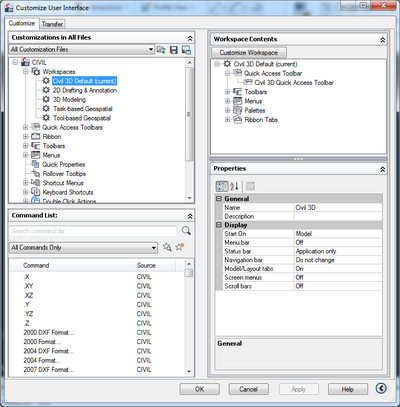Click in the Search command list field
The height and width of the screenshot is (407, 400).
point(93,231)
